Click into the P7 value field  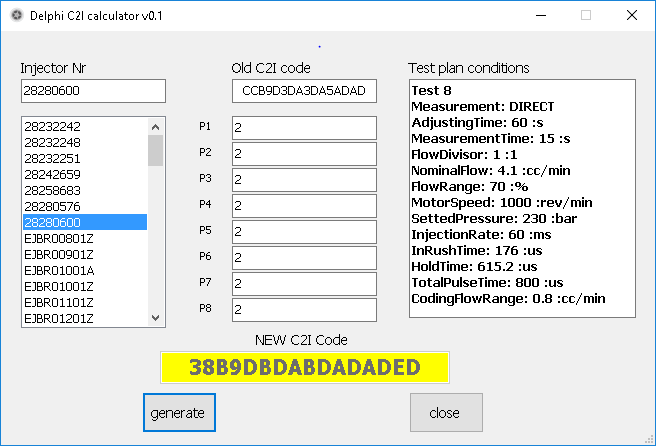click(x=304, y=283)
